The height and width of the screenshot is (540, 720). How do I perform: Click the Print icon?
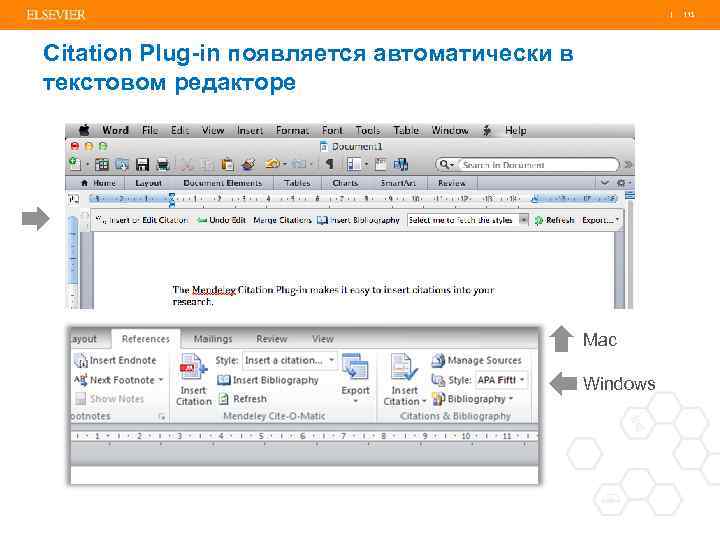click(163, 164)
